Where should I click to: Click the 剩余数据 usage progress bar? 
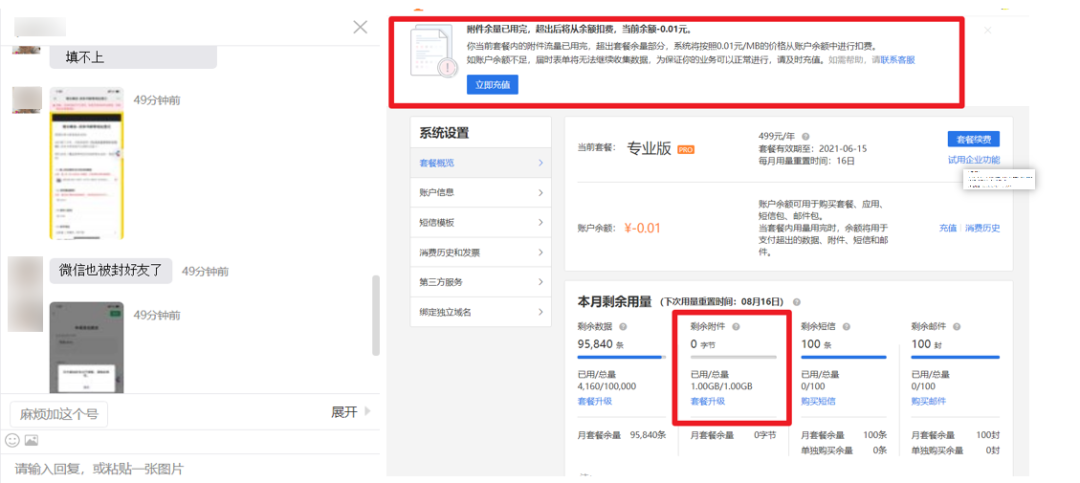click(621, 356)
